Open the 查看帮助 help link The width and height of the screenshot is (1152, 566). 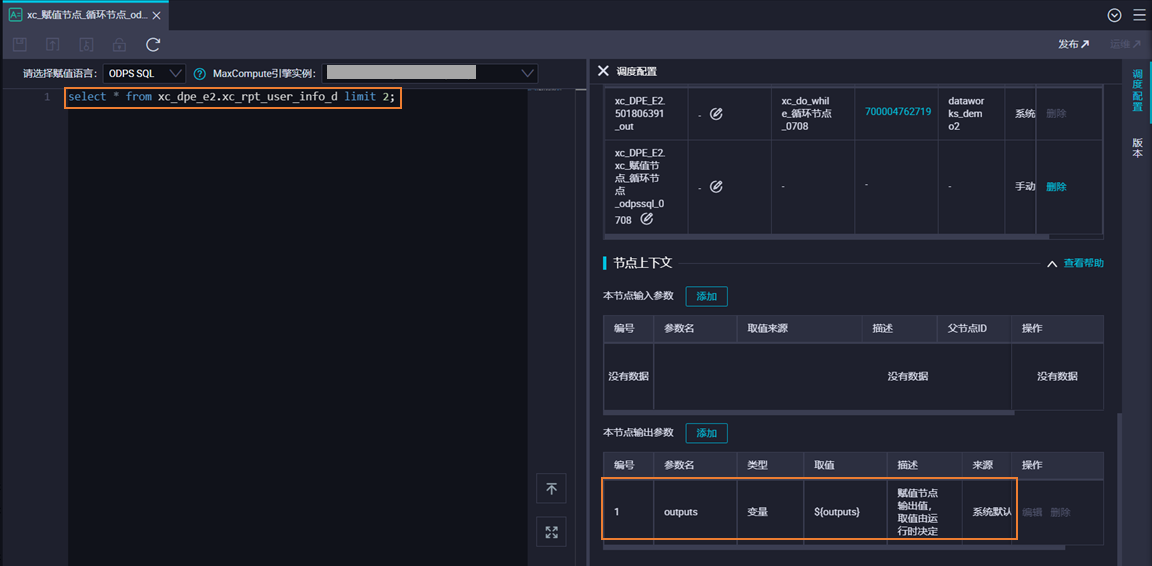[x=1084, y=263]
